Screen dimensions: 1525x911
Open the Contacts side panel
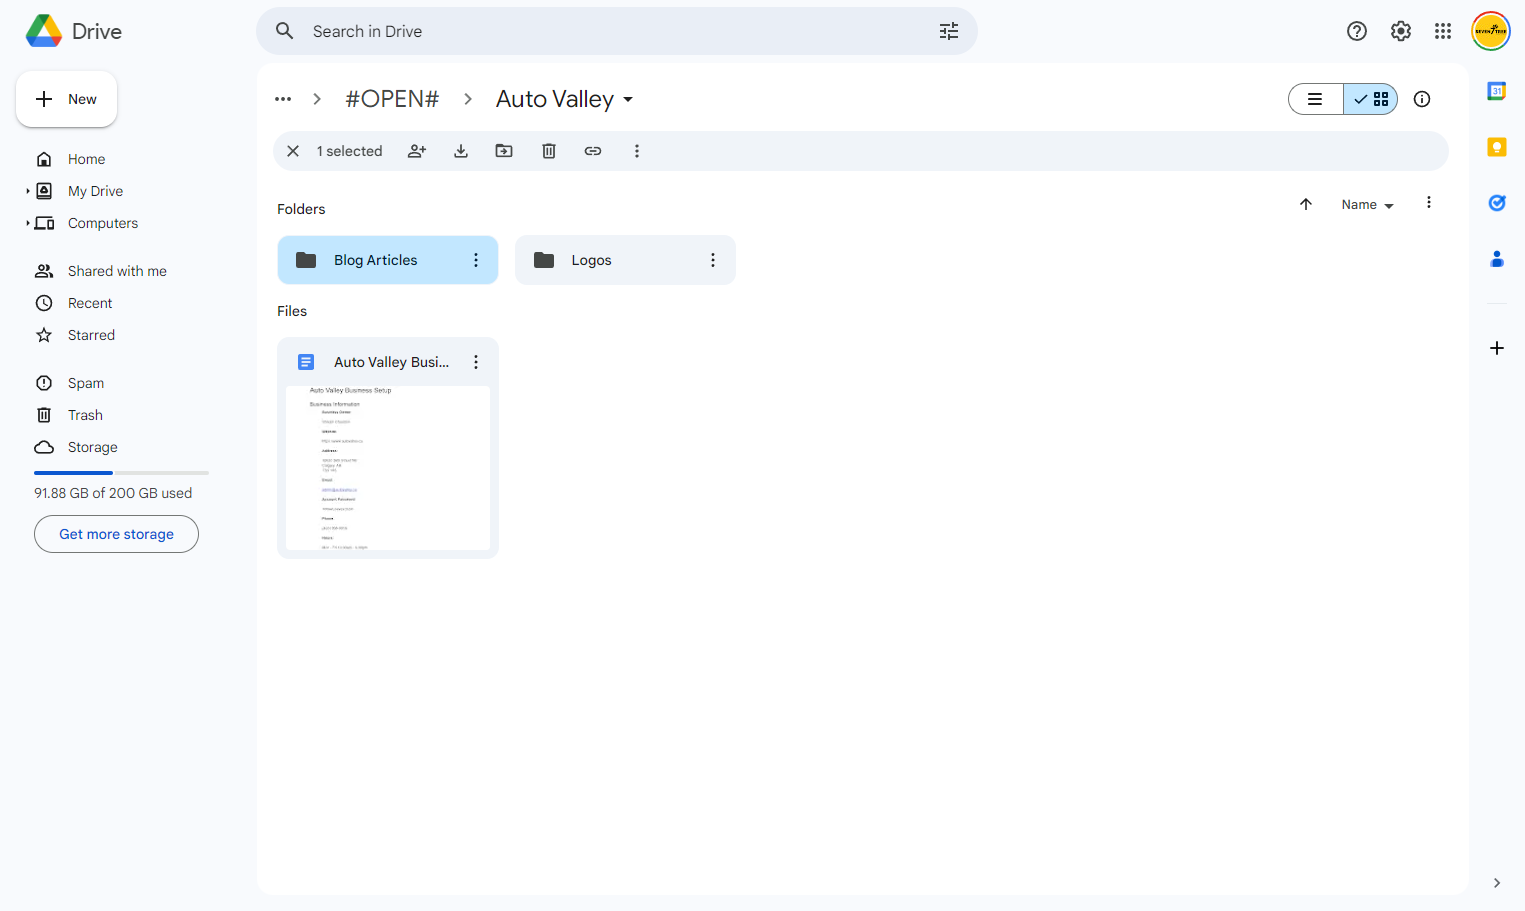pos(1497,259)
